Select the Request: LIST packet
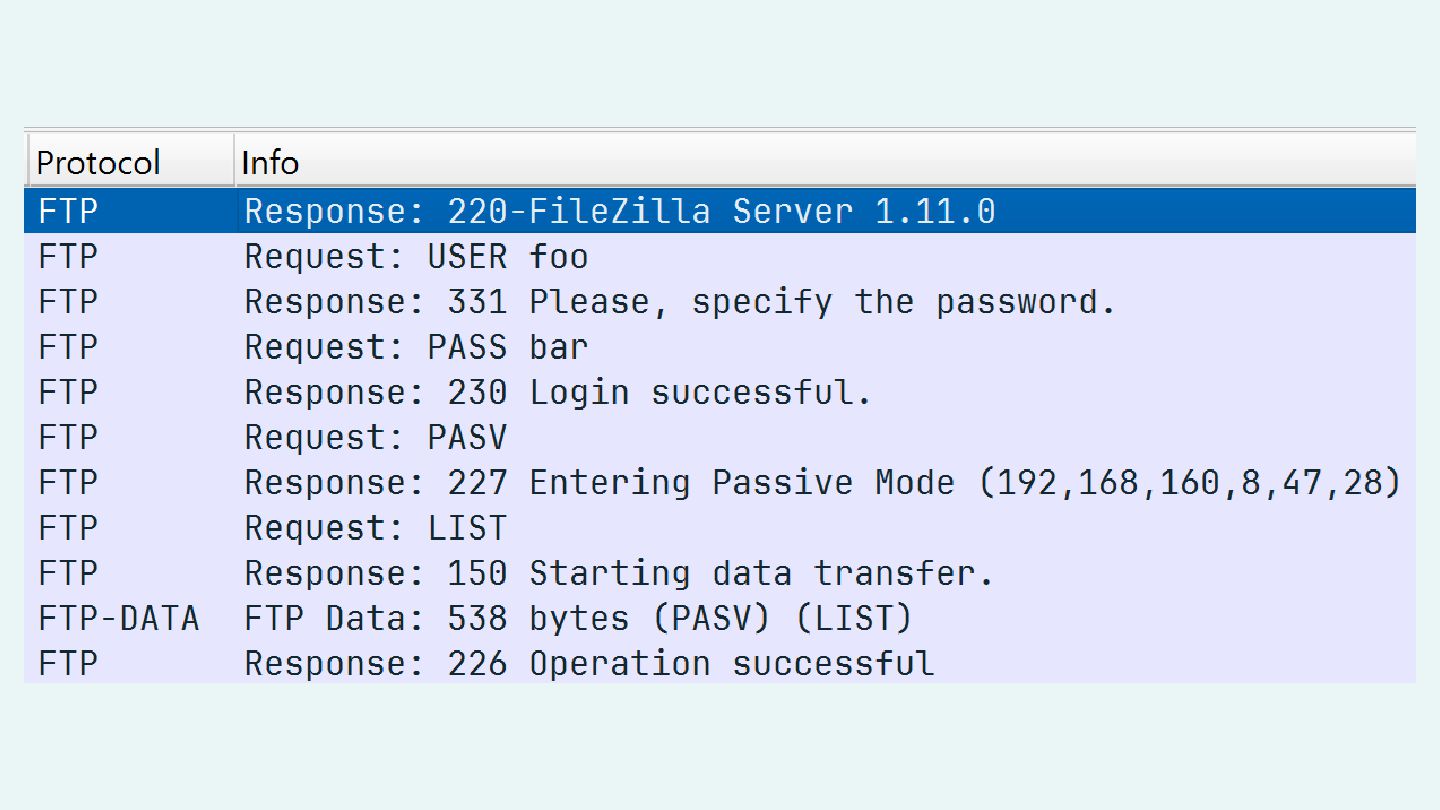The image size is (1440, 810). pyautogui.click(x=720, y=528)
